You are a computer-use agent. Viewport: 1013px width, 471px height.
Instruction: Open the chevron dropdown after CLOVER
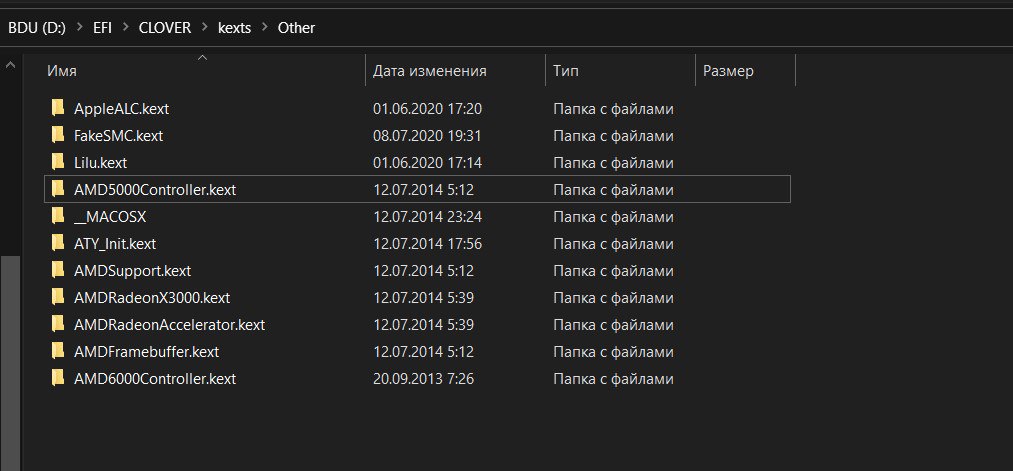204,28
